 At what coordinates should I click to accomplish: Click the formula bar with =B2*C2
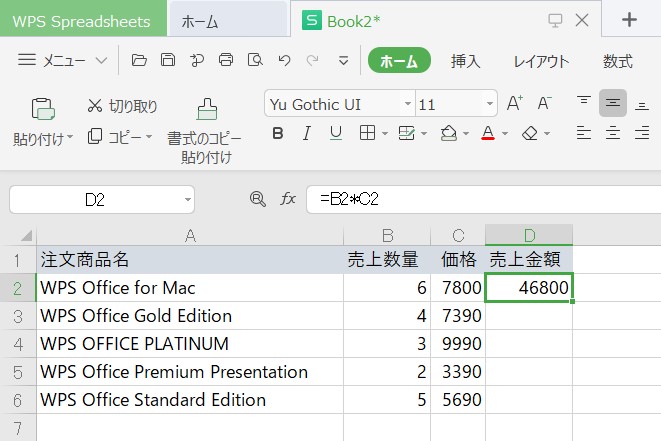click(483, 199)
